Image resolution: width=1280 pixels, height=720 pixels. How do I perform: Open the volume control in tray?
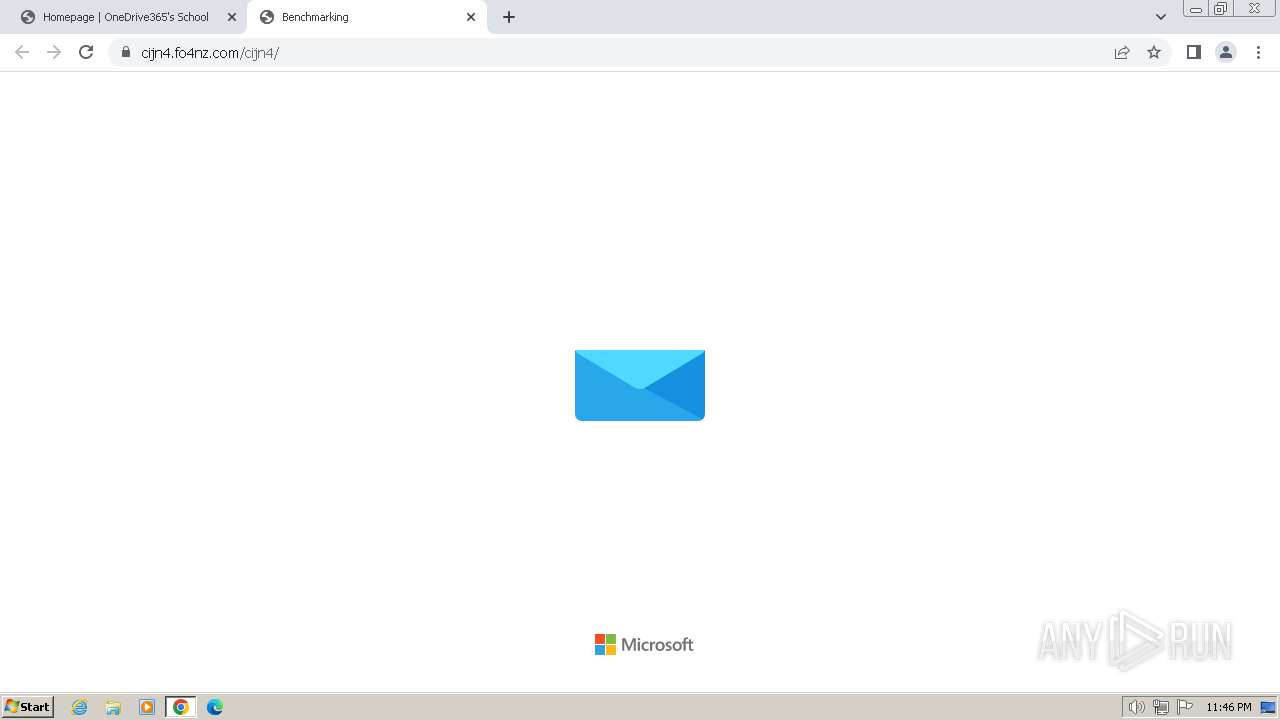click(1136, 707)
